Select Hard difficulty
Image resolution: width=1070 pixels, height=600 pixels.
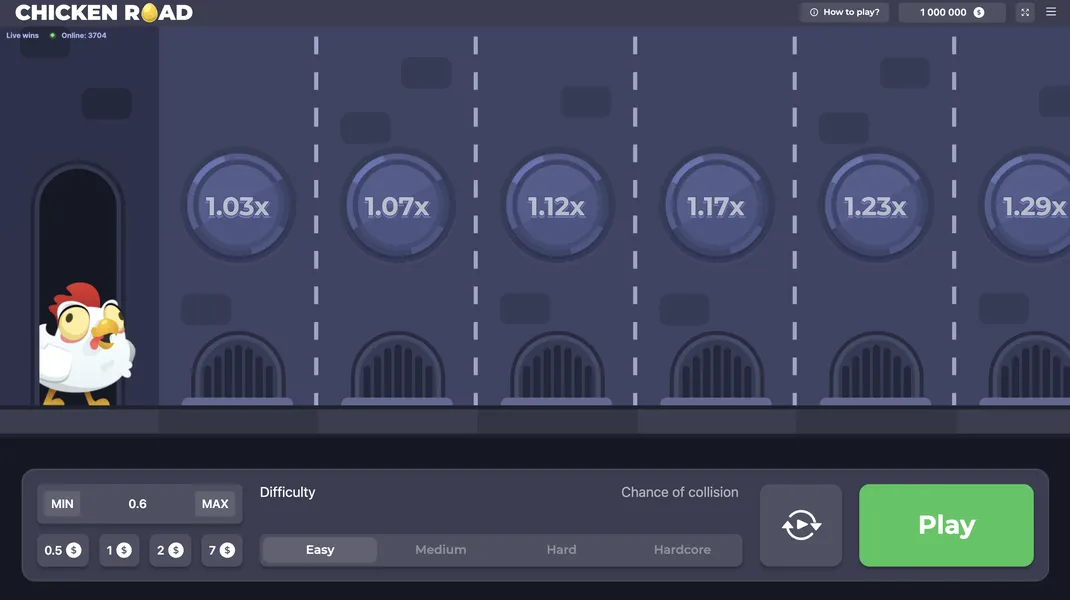coord(561,550)
